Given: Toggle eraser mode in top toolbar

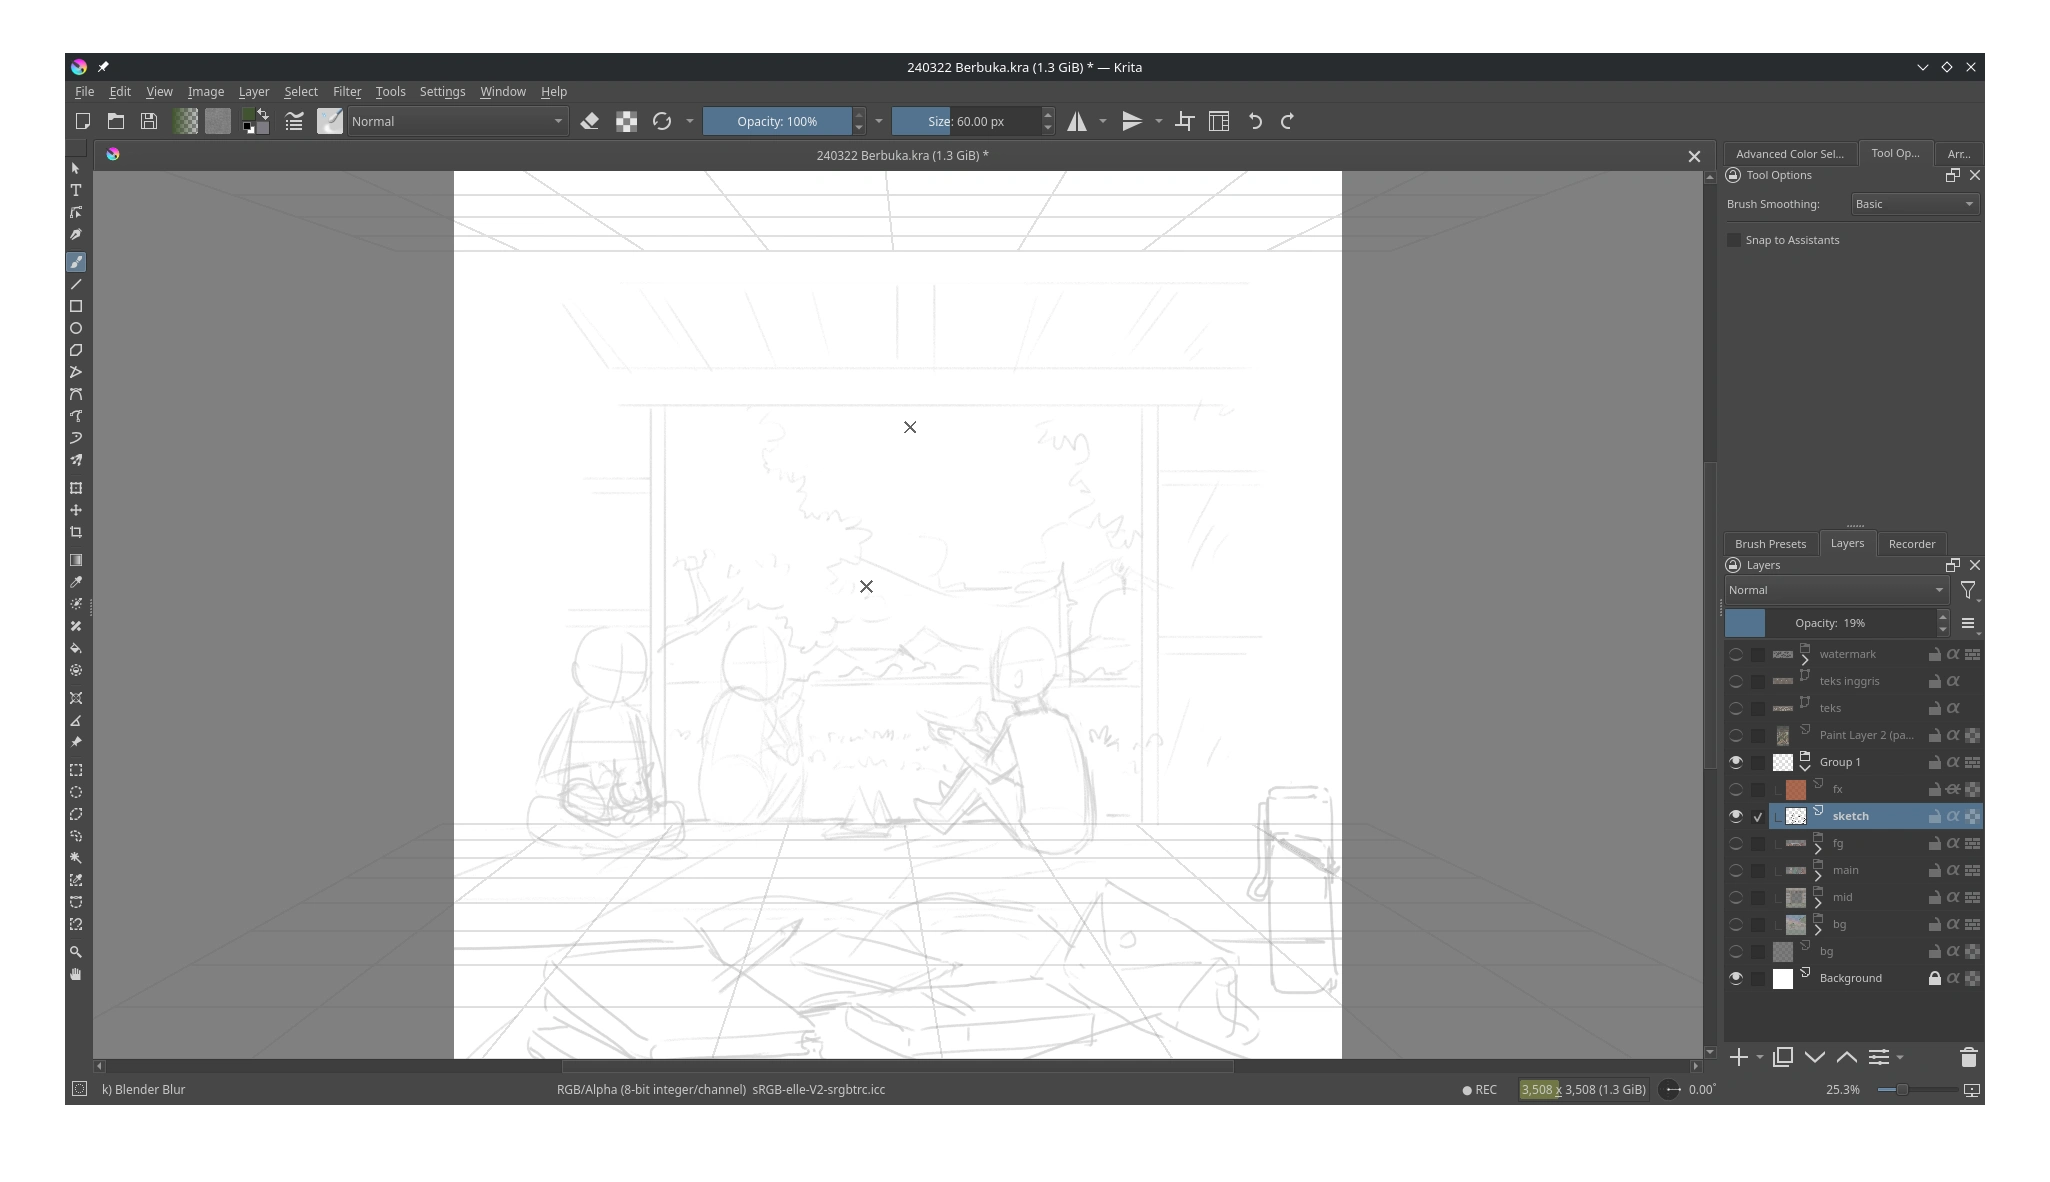Looking at the screenshot, I should [x=590, y=121].
